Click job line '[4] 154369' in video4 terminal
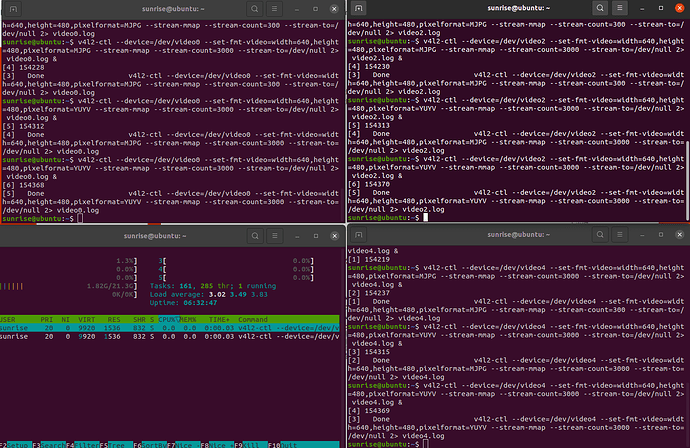Viewport: 690px width, 448px height. [369, 411]
